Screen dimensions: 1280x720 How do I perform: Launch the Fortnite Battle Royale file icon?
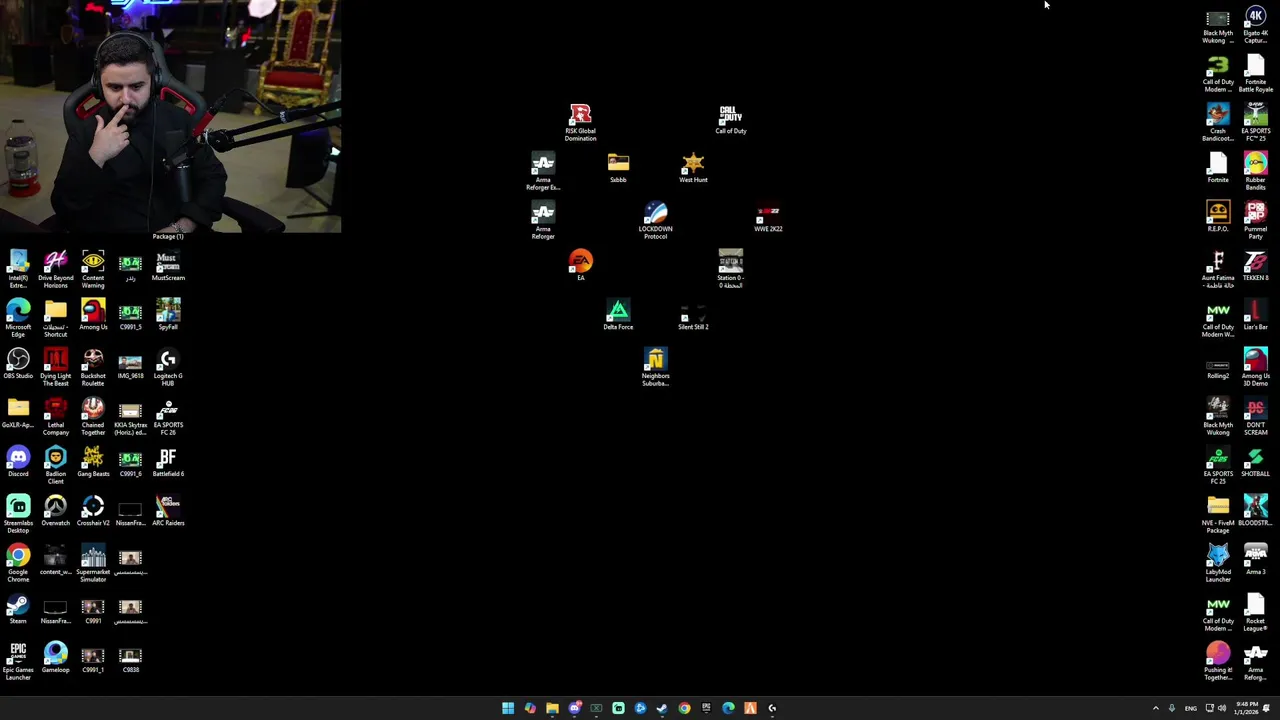click(1256, 74)
